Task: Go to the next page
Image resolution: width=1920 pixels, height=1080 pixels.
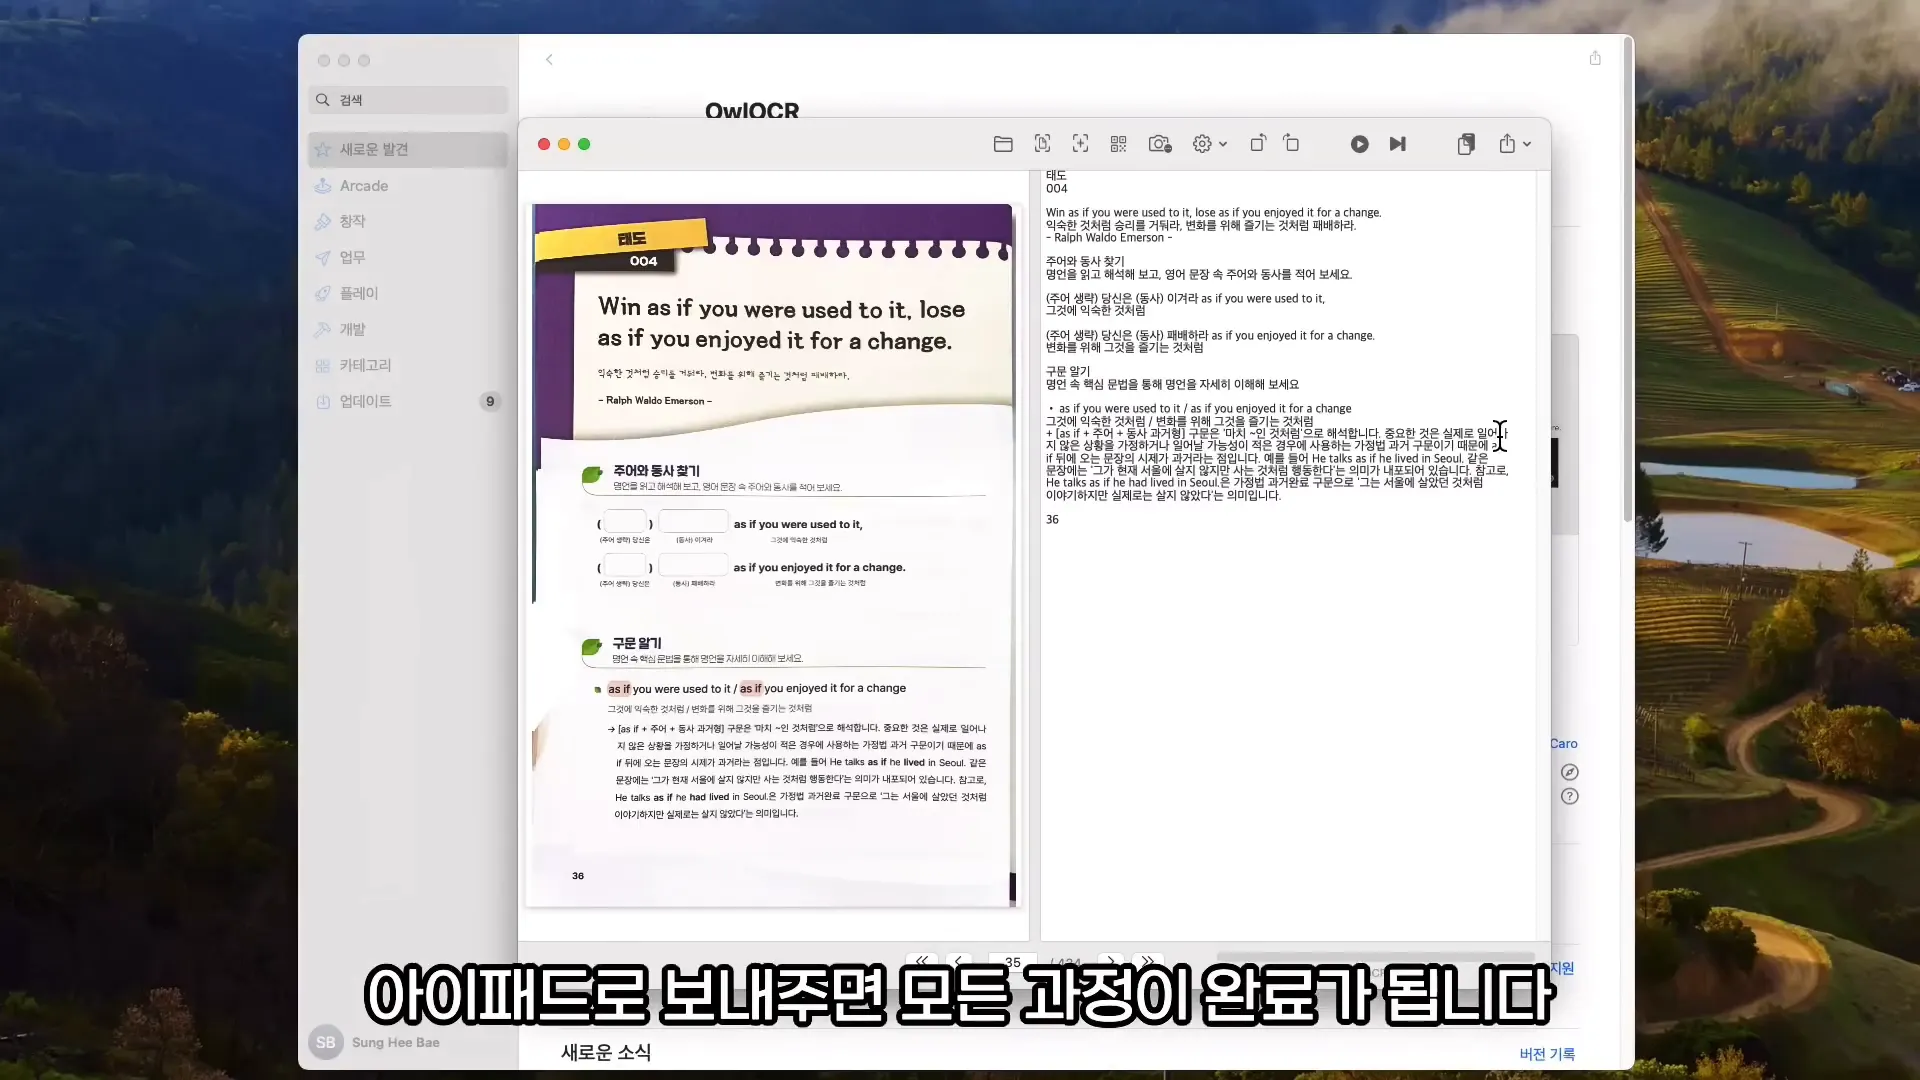Action: click(1110, 960)
